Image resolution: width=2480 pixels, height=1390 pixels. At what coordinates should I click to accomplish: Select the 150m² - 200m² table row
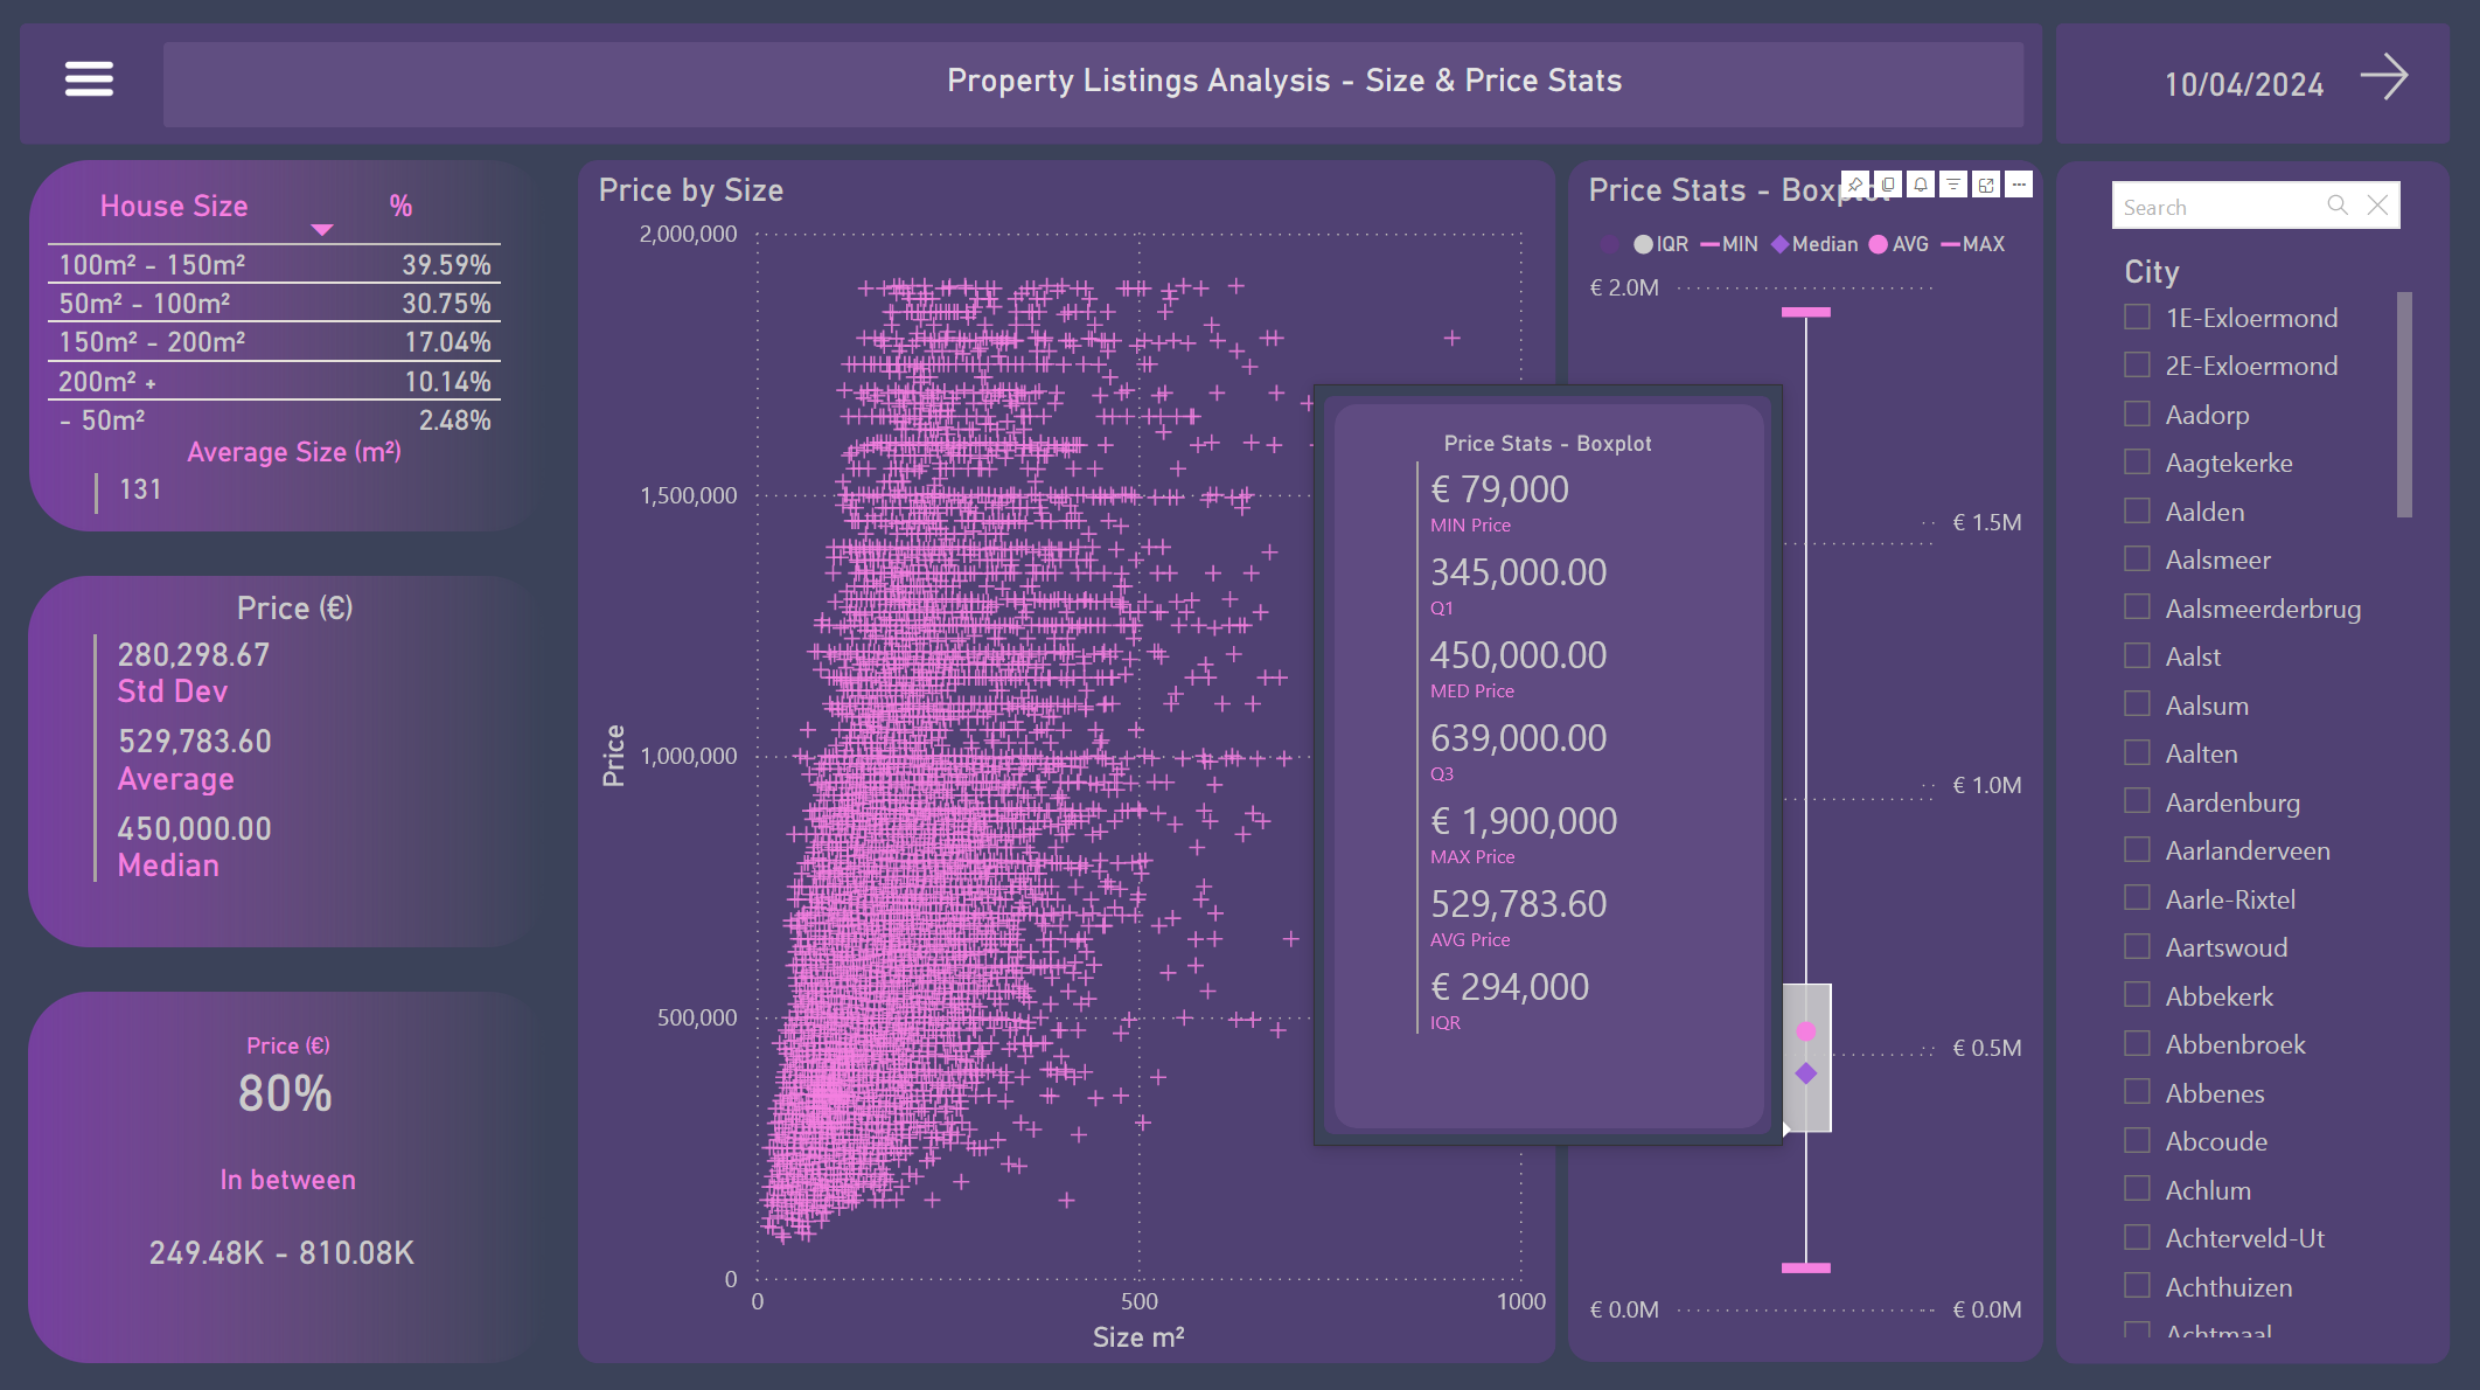pyautogui.click(x=274, y=342)
